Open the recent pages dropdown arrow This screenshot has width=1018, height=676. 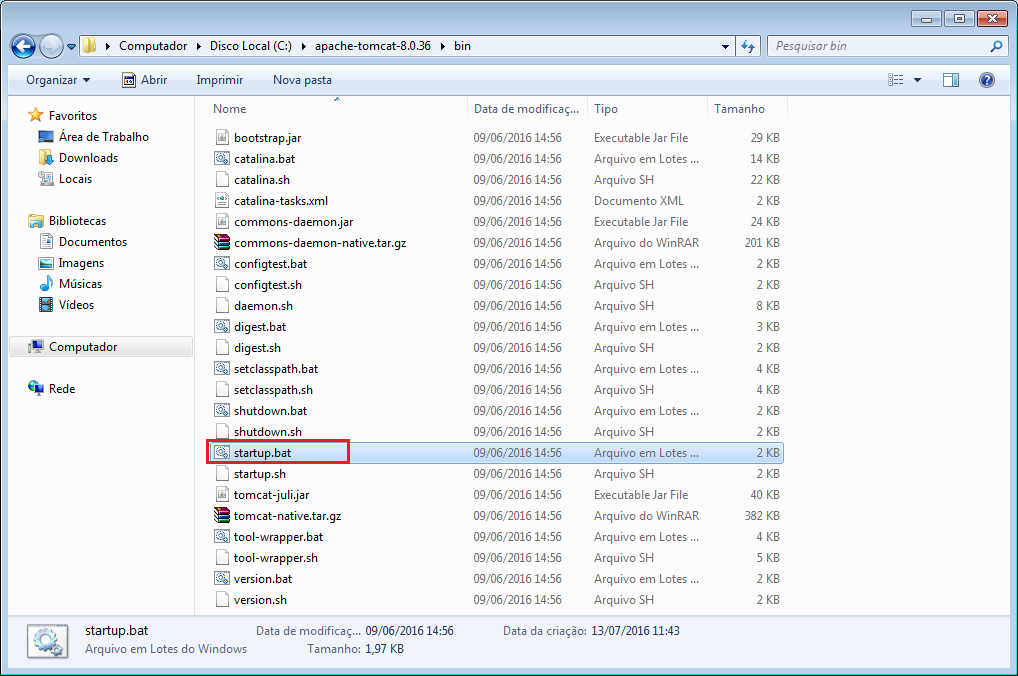[71, 47]
